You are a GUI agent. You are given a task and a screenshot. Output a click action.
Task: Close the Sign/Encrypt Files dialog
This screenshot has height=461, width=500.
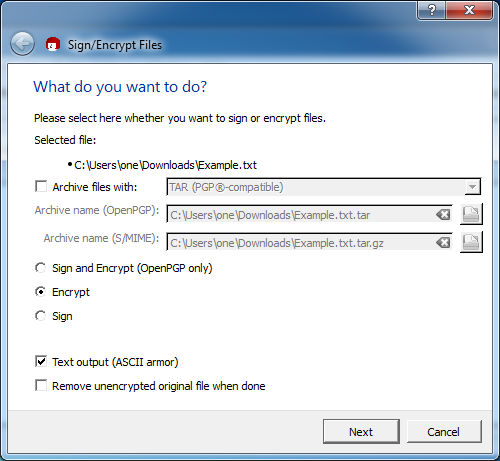[469, 10]
